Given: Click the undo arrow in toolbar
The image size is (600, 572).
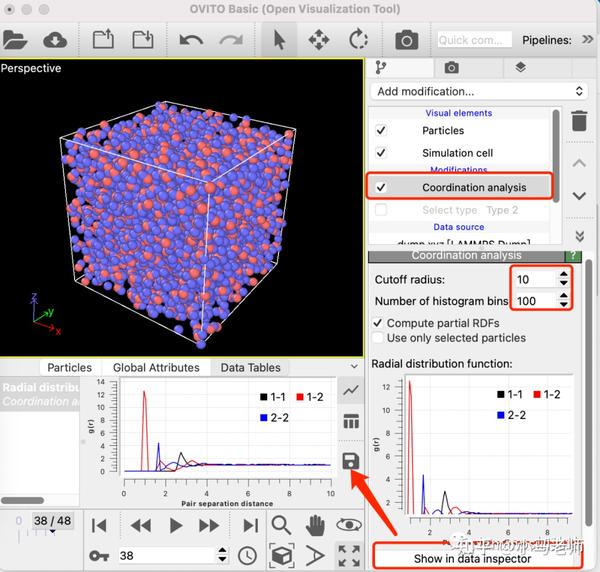Looking at the screenshot, I should click(191, 40).
